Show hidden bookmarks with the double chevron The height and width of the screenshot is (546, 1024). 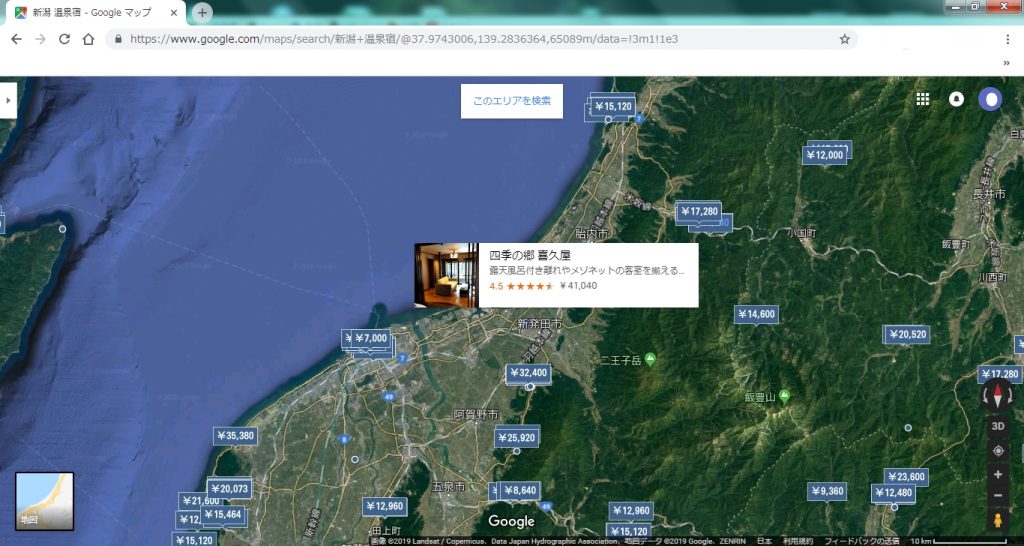(1006, 63)
